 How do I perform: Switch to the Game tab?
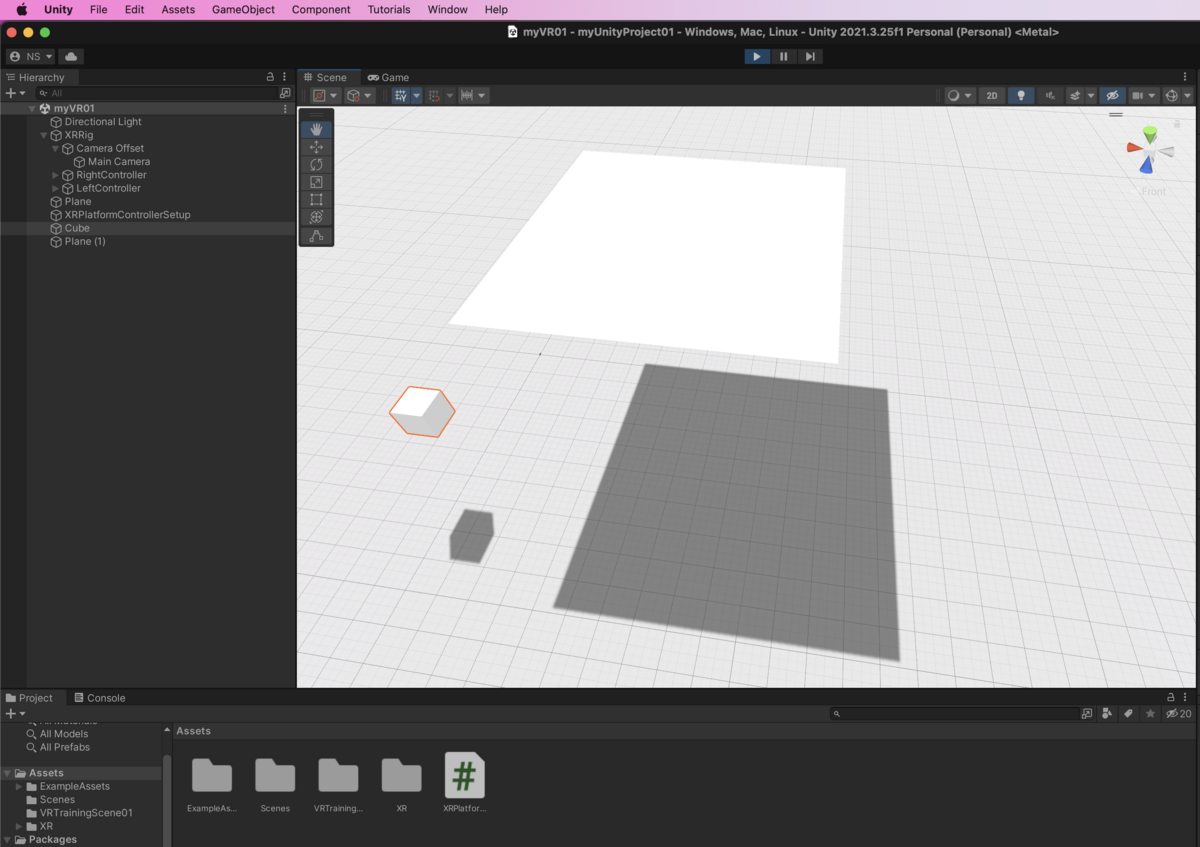388,77
